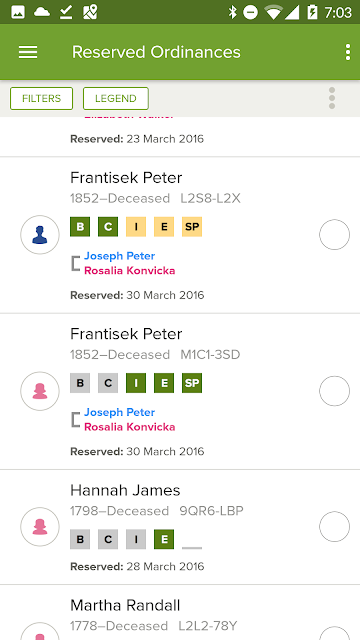Image resolution: width=360 pixels, height=640 pixels.
Task: Select Hannah James radio circle
Action: tap(334, 527)
